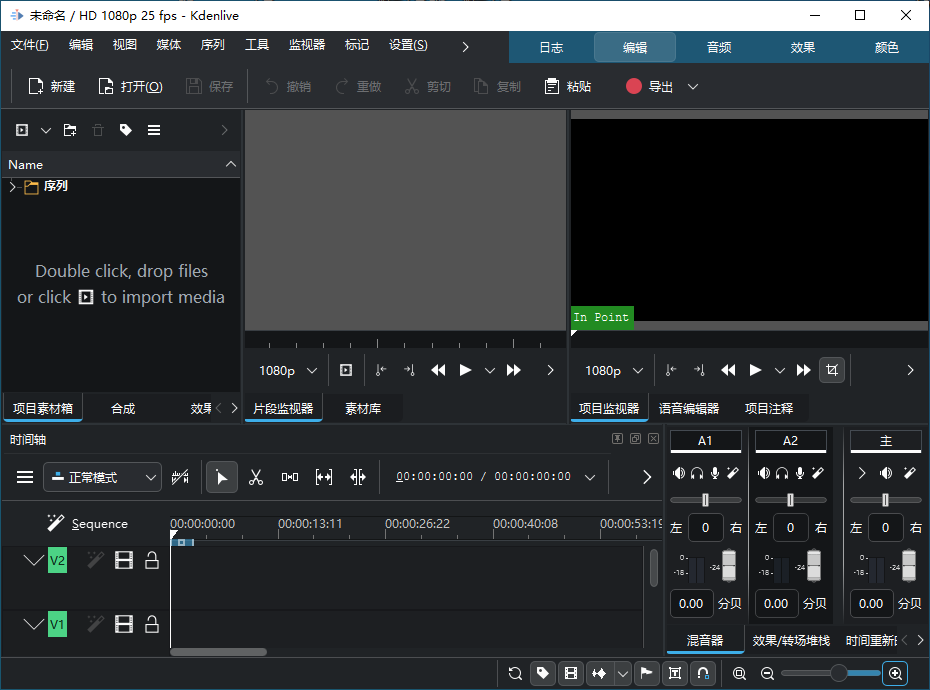Open the timecode format dropdown
Viewport: 930px width, 690px height.
point(590,477)
